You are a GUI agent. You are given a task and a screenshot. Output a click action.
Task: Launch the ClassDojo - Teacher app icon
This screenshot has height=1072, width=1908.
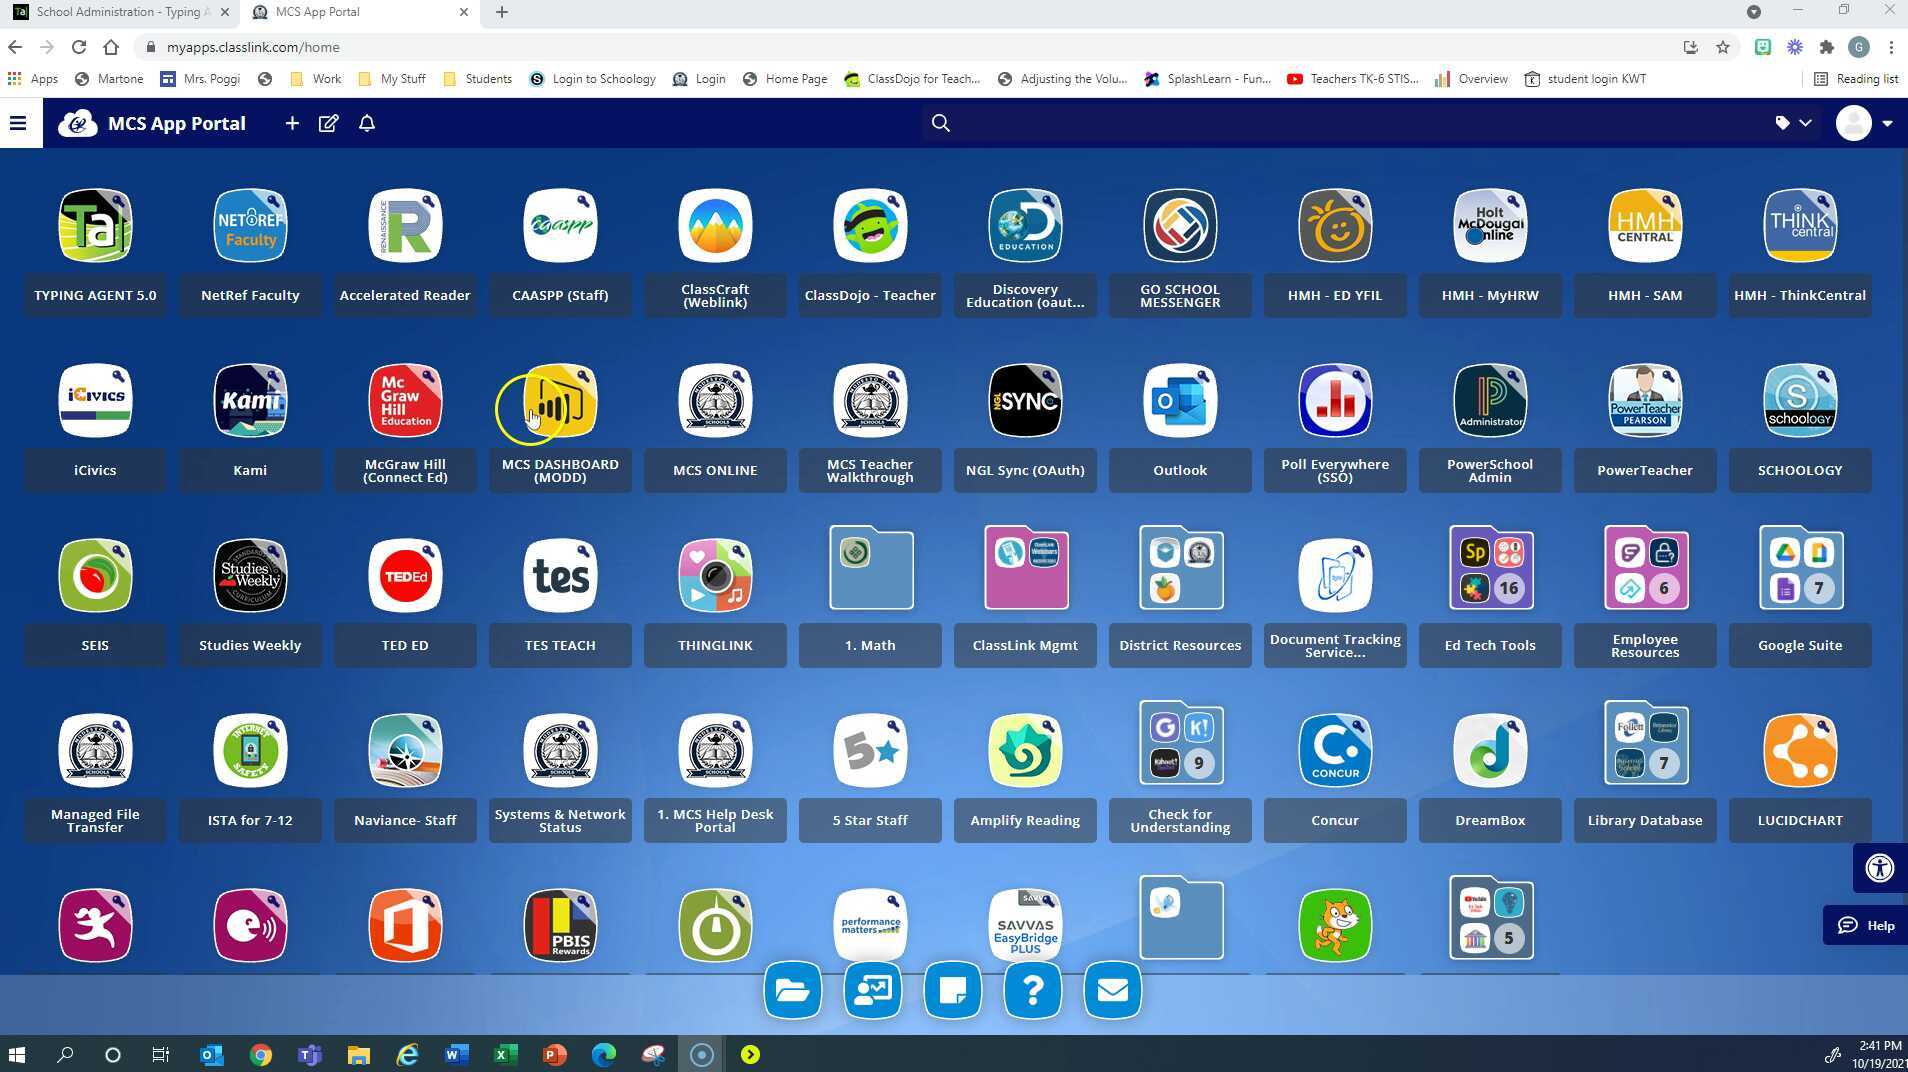(870, 226)
